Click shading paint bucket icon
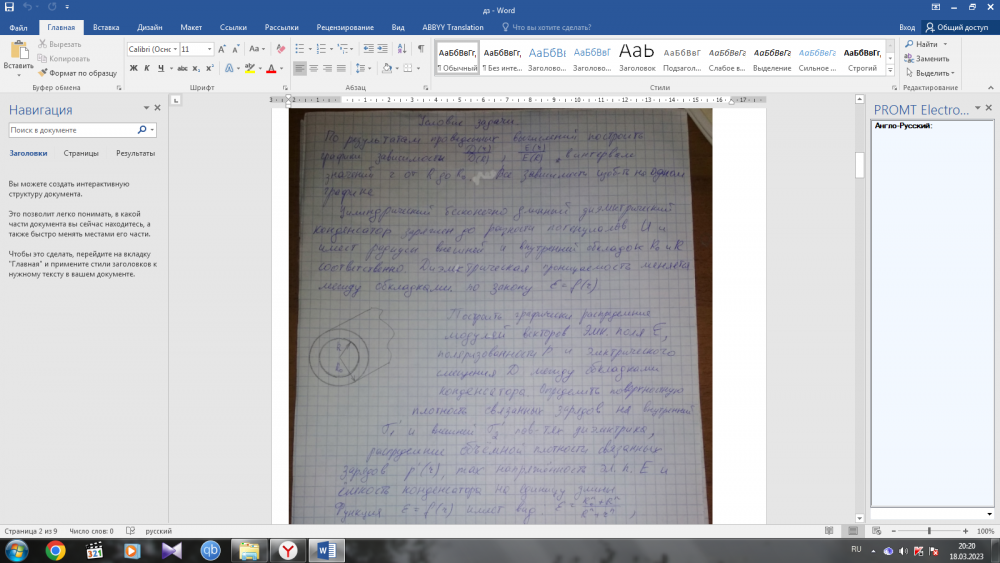This screenshot has height=563, width=1000. (x=386, y=68)
